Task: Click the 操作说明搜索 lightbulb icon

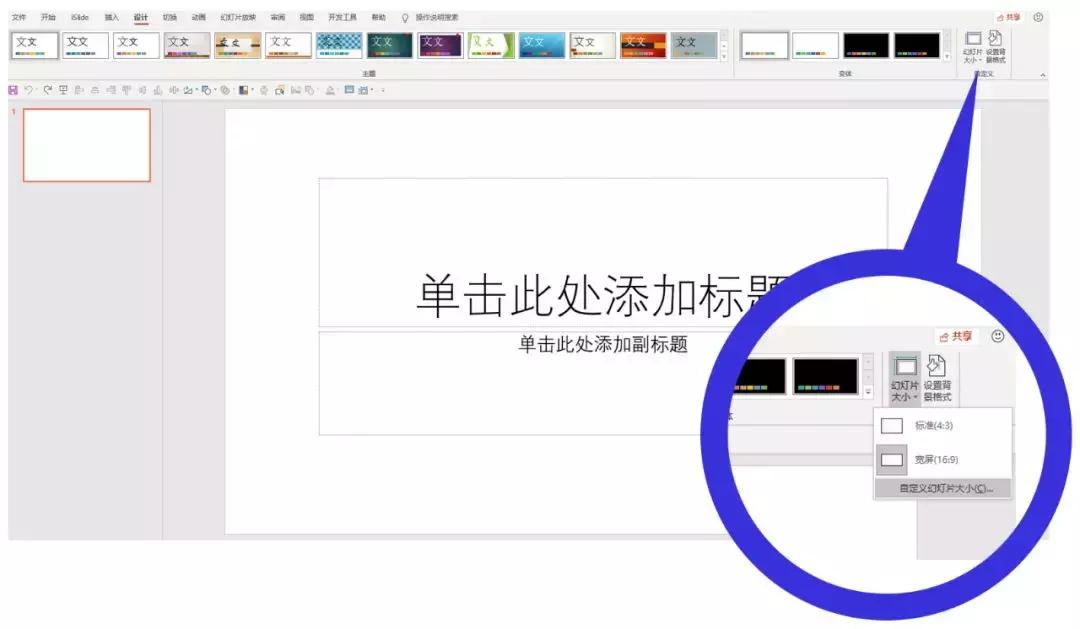Action: coord(403,17)
